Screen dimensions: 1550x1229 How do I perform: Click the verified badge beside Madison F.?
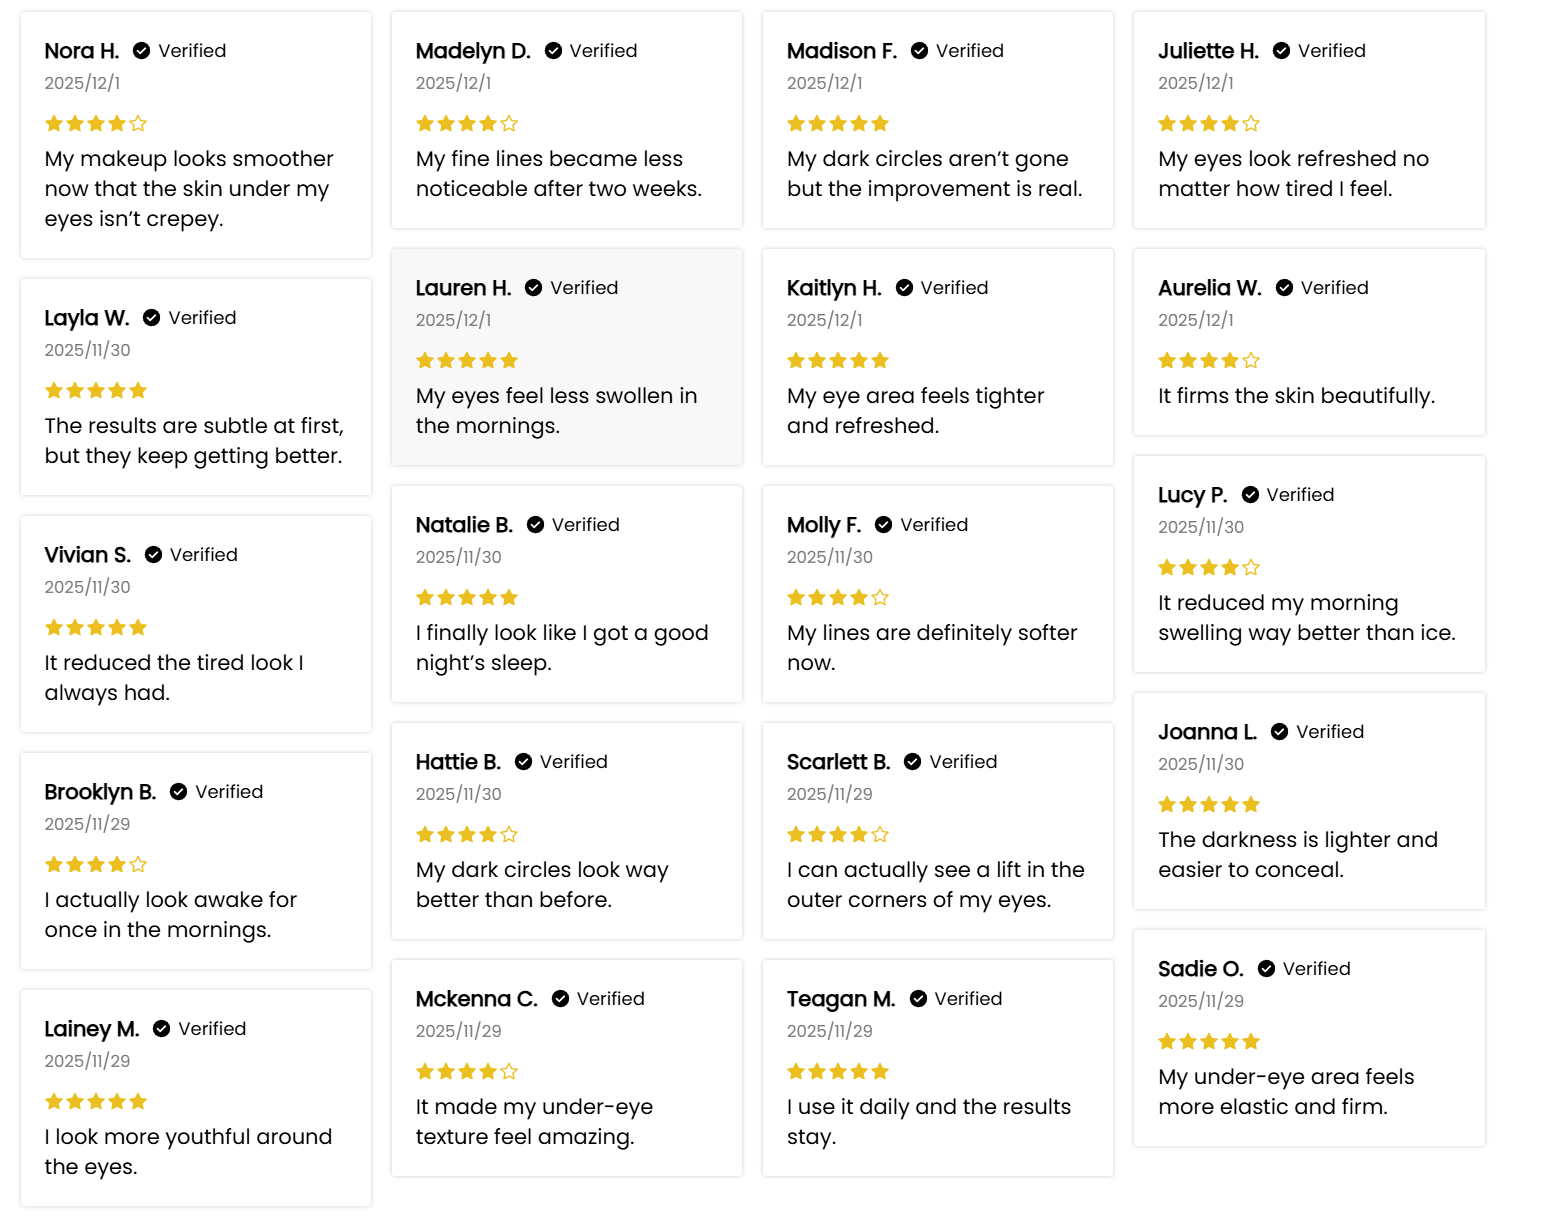(920, 51)
